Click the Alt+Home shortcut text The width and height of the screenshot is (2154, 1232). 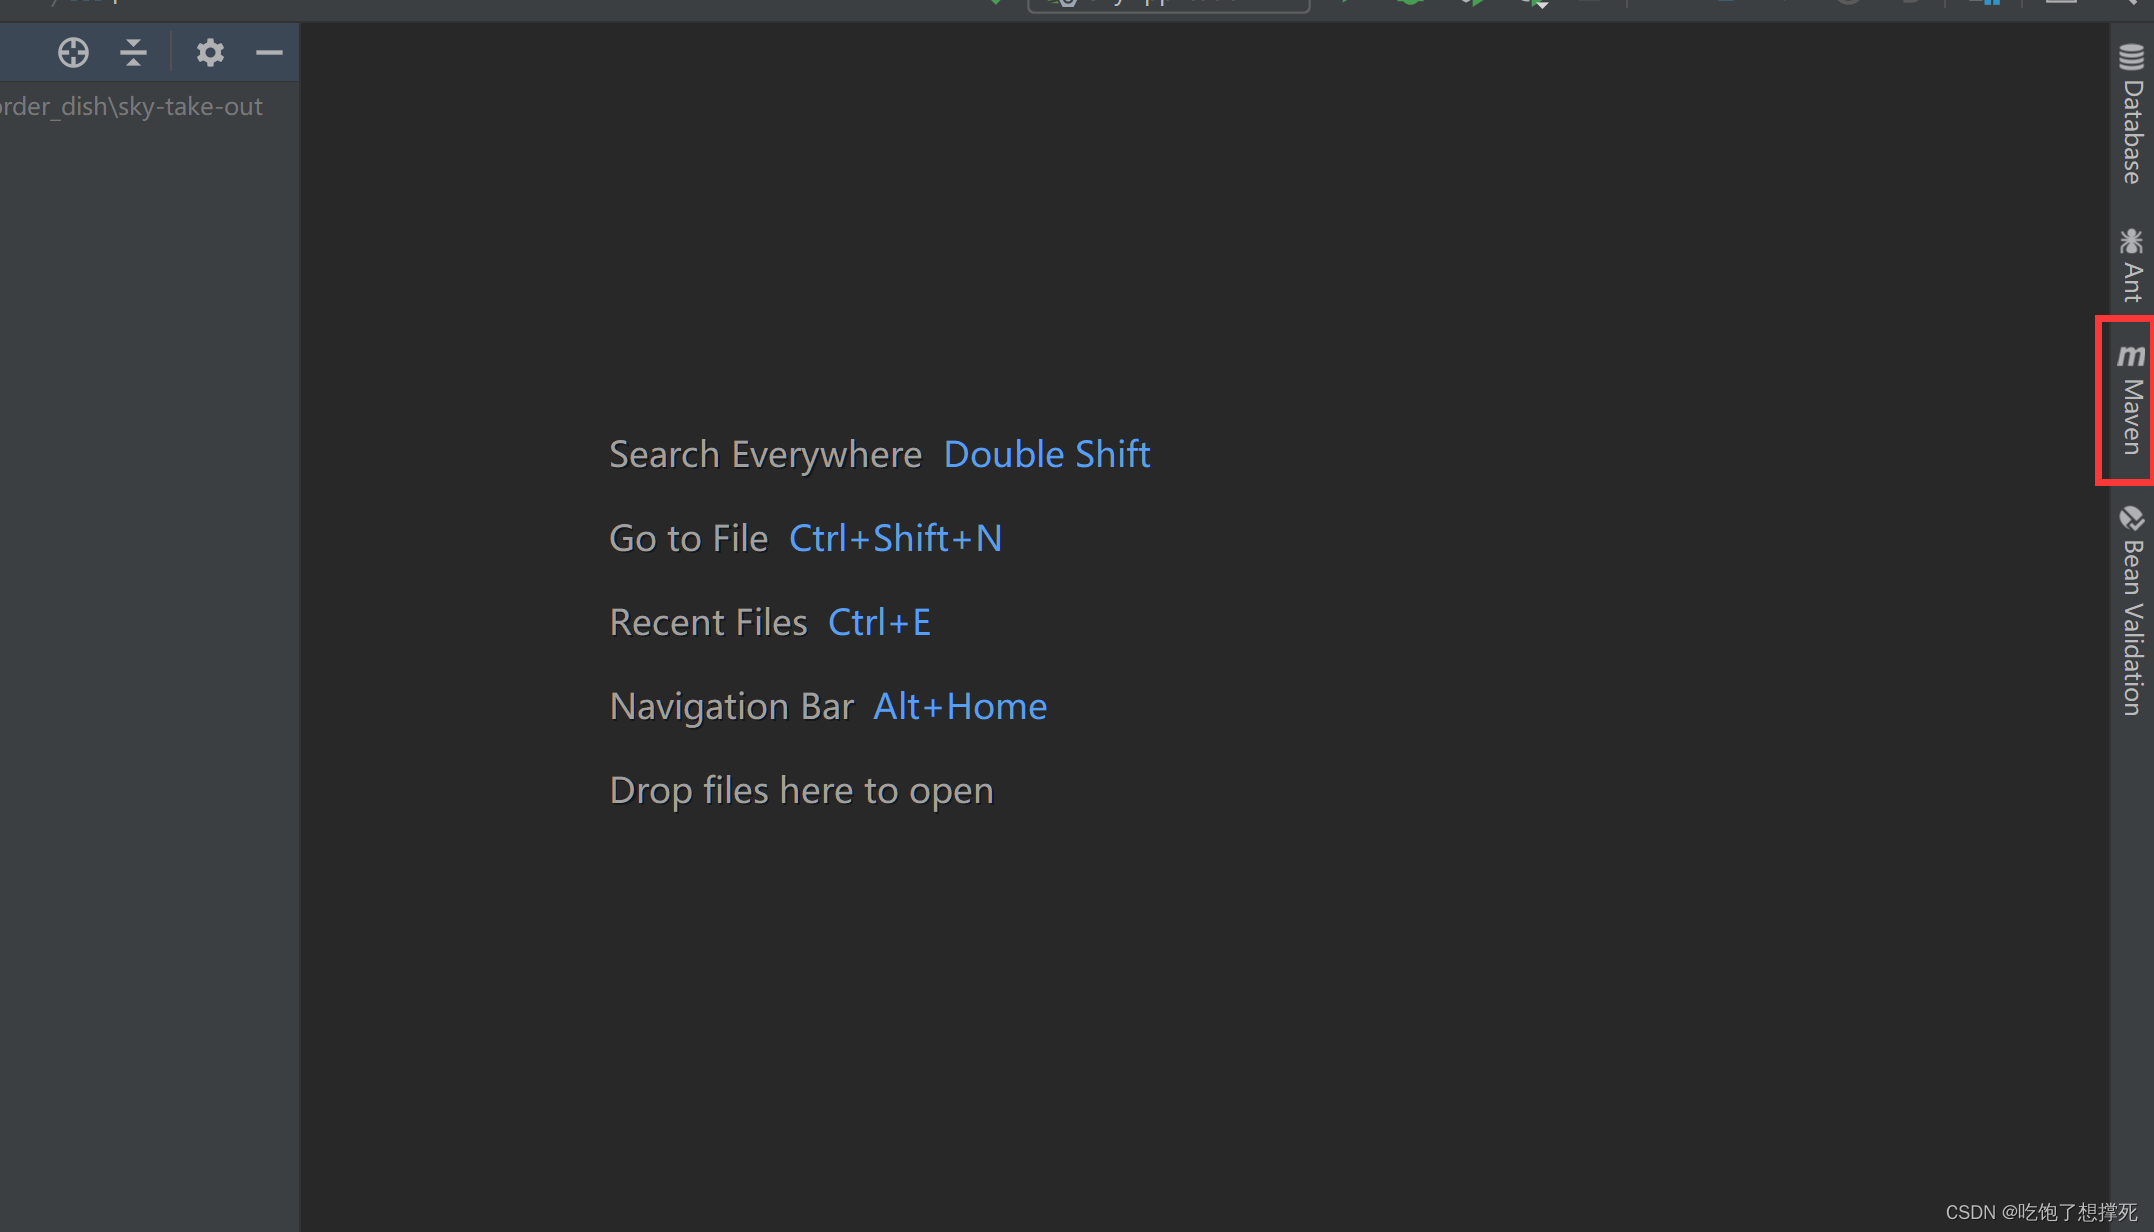coord(960,707)
